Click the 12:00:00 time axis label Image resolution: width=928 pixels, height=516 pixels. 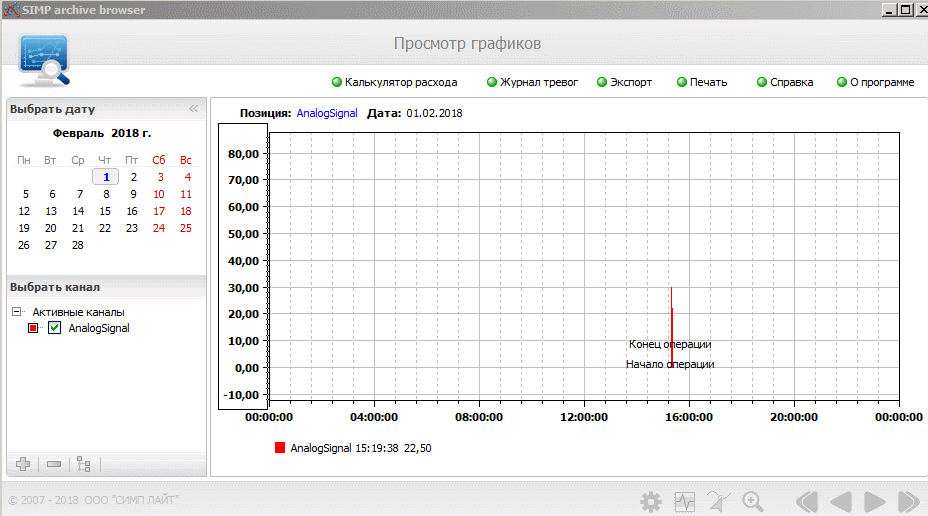(584, 417)
